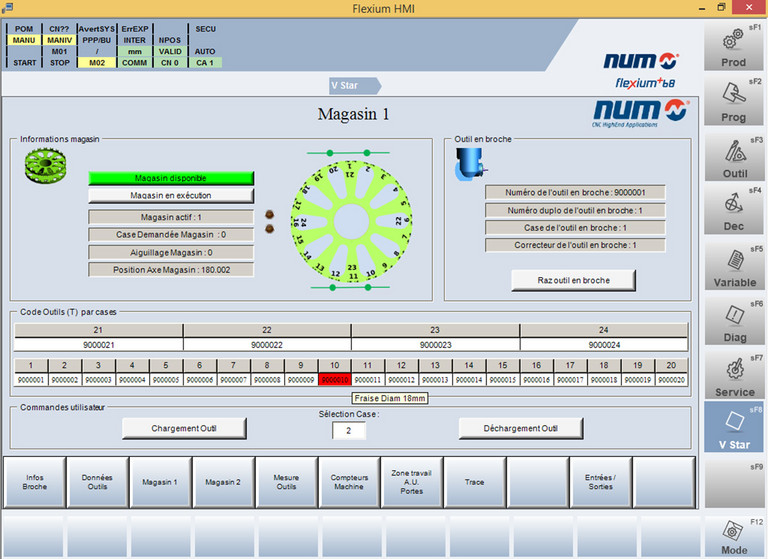Select the red highlighted tool 9000010 cell
Screen dimensions: 768x559
click(x=334, y=380)
